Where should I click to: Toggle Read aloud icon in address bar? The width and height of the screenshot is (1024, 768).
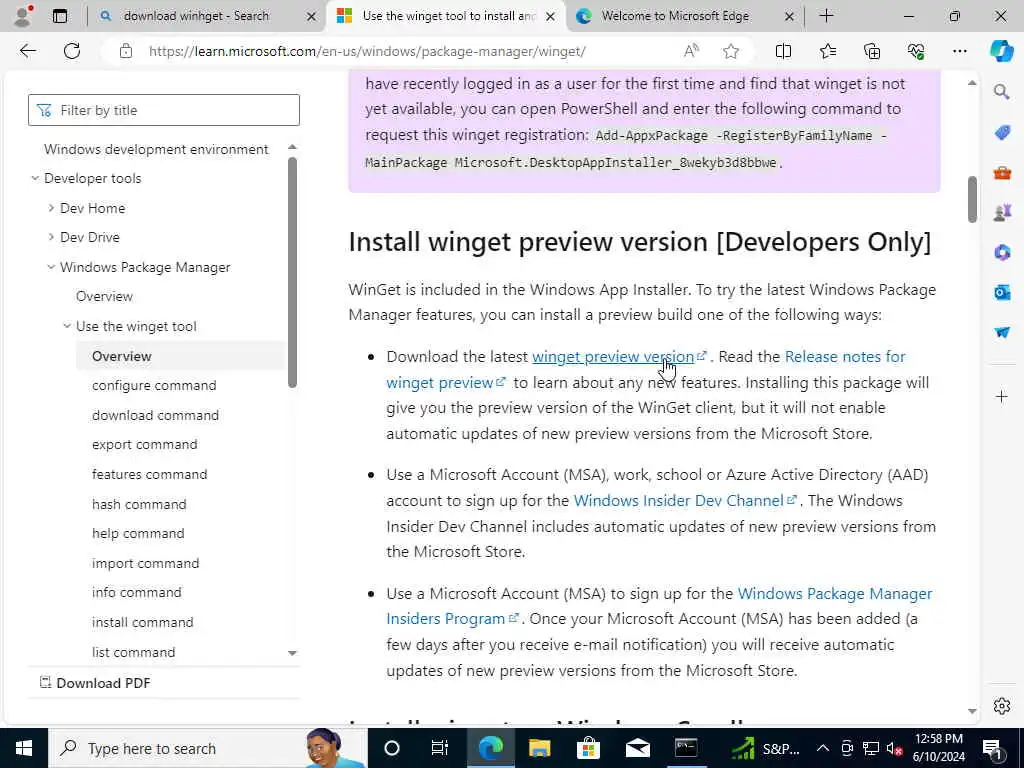[x=691, y=51]
